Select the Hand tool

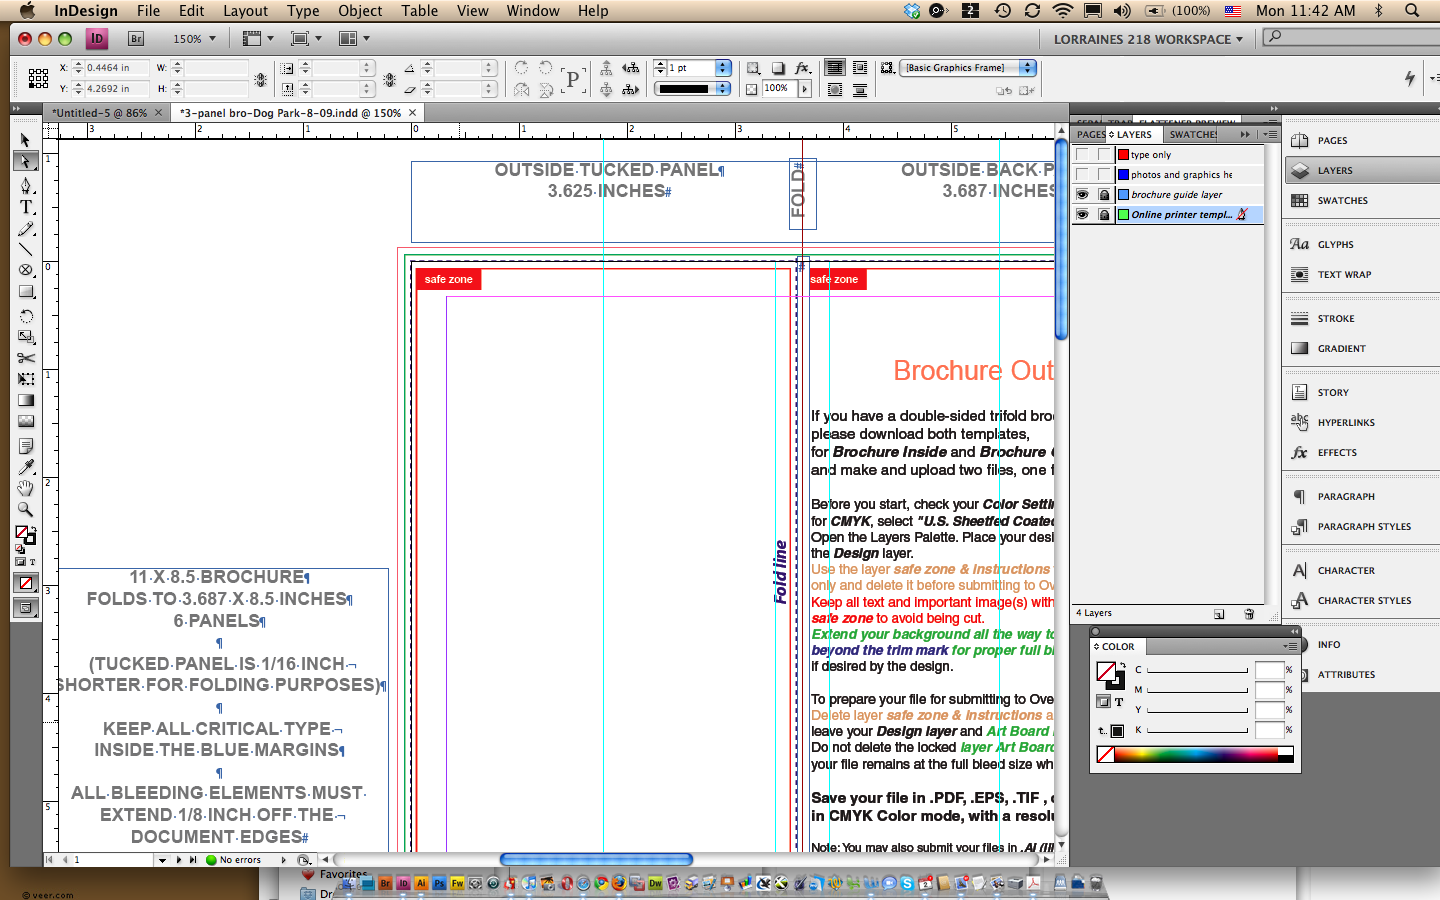(26, 488)
